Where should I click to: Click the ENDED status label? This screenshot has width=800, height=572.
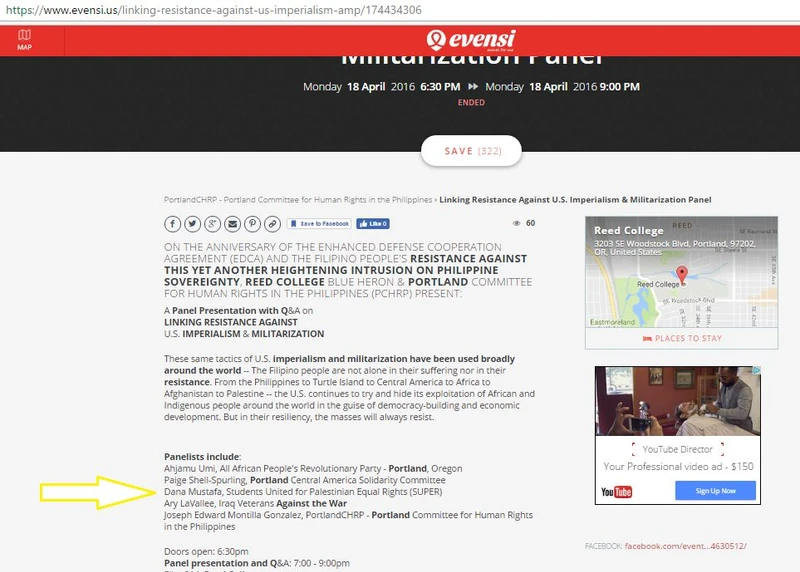(471, 102)
